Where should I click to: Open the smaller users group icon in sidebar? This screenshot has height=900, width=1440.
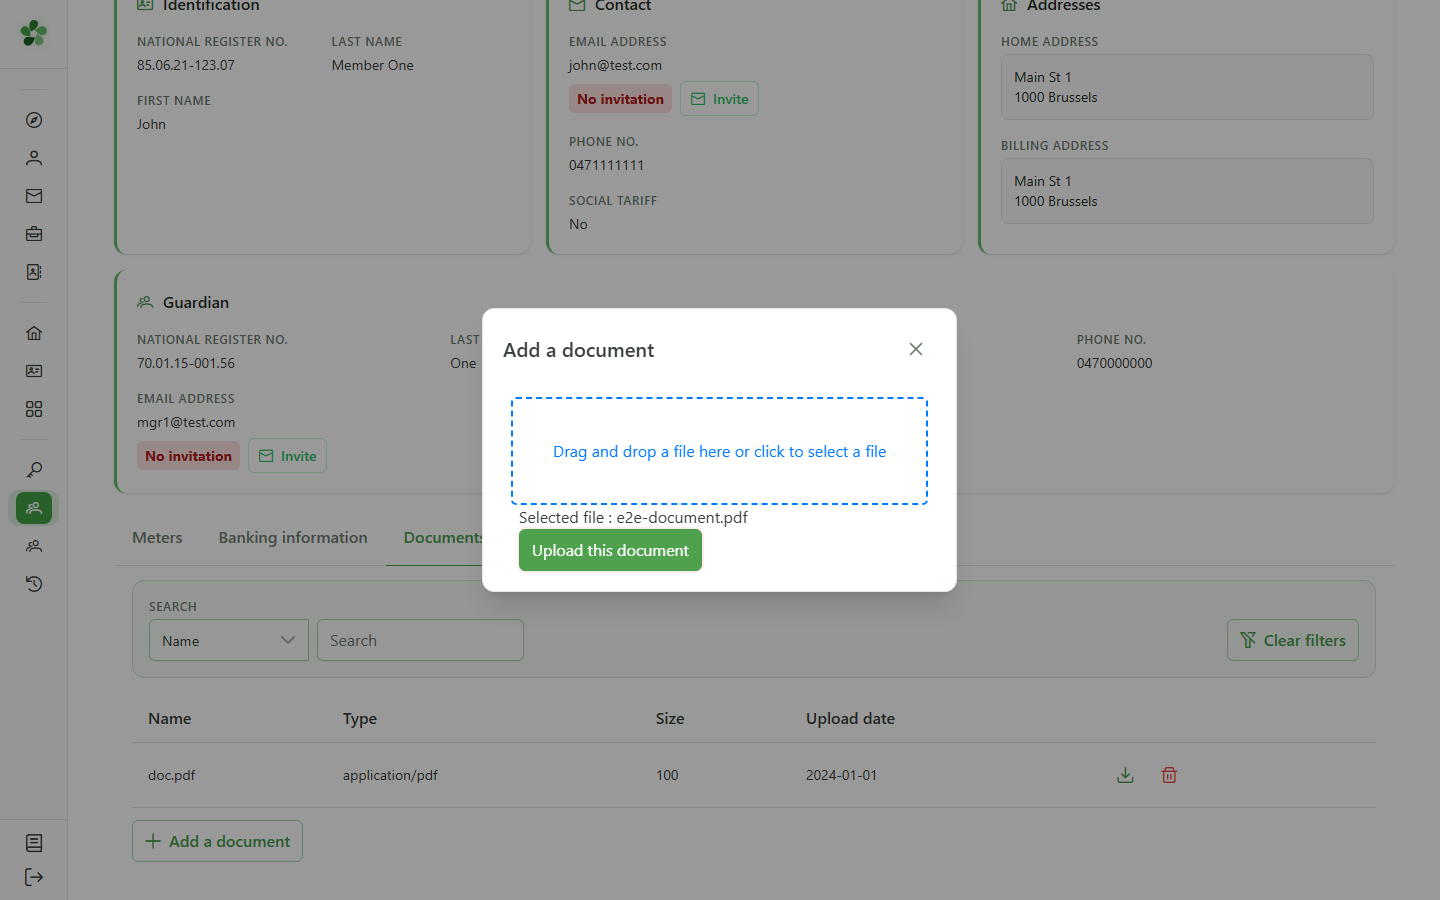pyautogui.click(x=34, y=546)
